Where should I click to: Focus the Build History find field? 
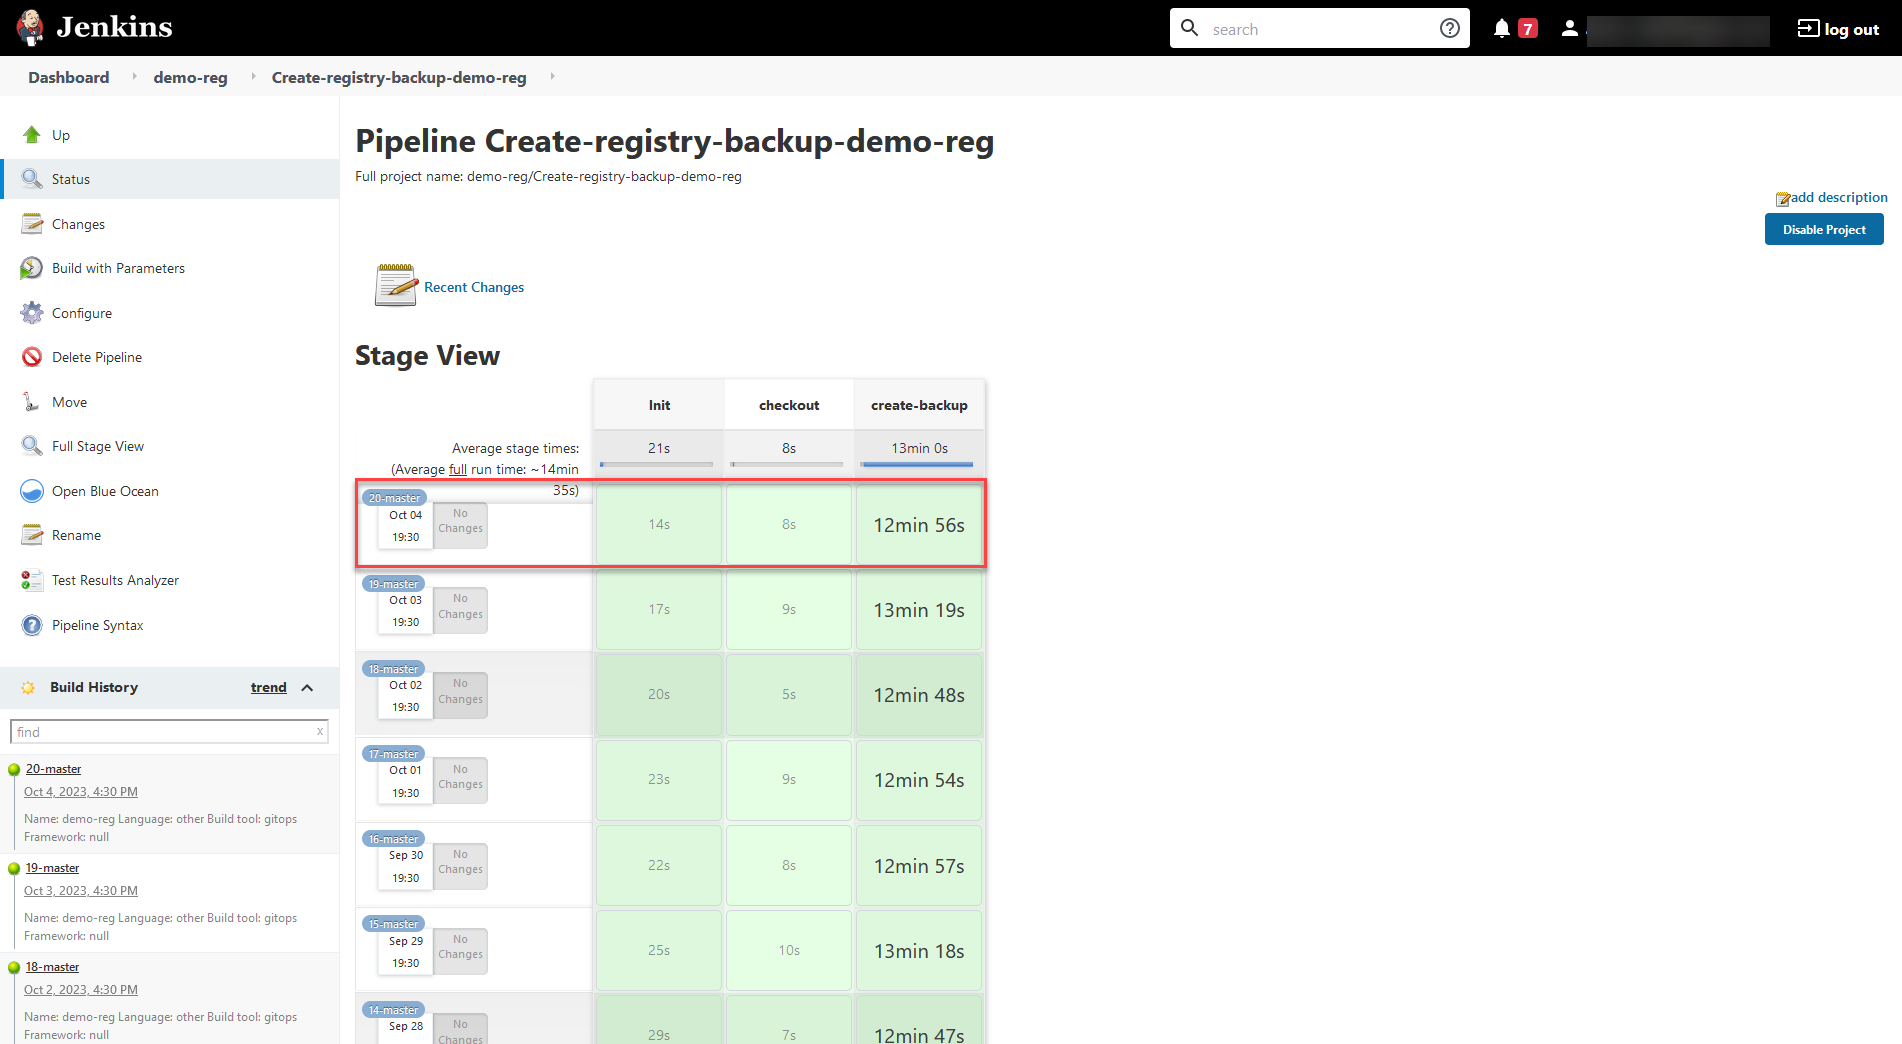click(x=169, y=732)
